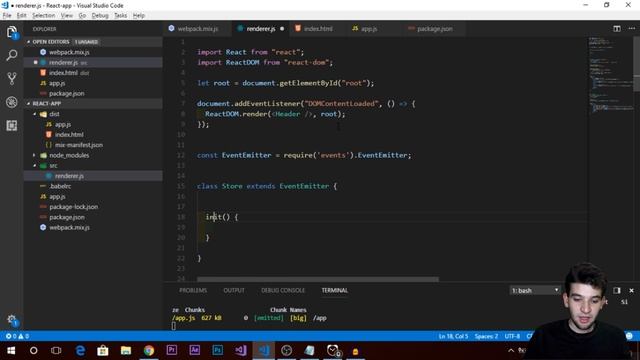The width and height of the screenshot is (640, 360).
Task: Open the Manage gear in activity bar
Action: coord(11,320)
